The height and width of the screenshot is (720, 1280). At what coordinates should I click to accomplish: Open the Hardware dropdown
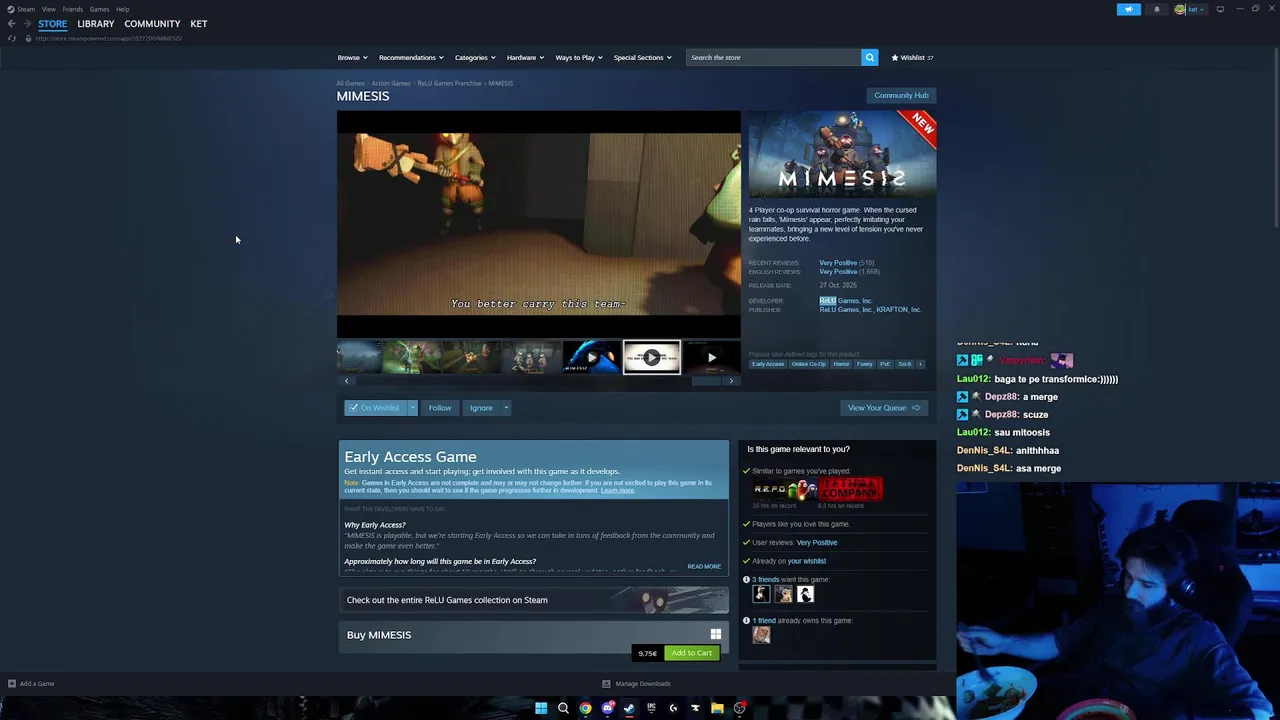tap(525, 58)
